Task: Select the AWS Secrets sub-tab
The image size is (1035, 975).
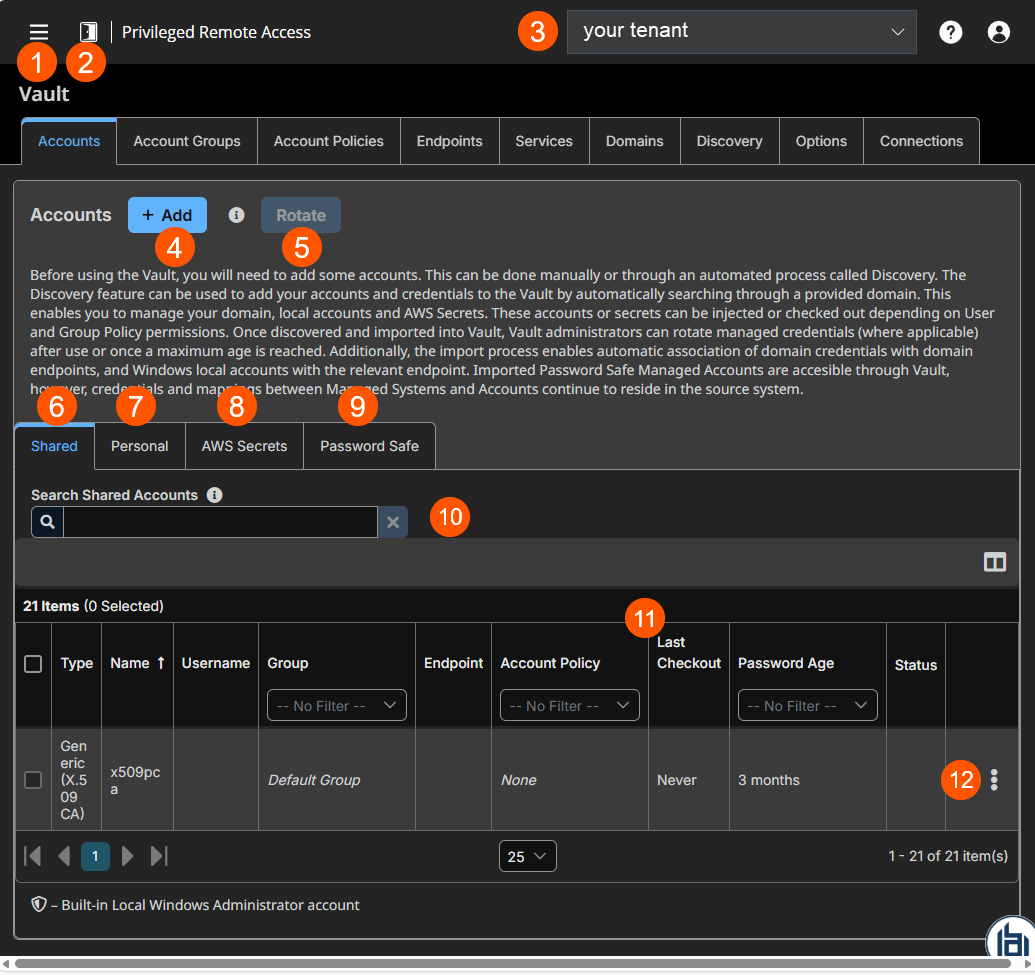Action: point(244,446)
